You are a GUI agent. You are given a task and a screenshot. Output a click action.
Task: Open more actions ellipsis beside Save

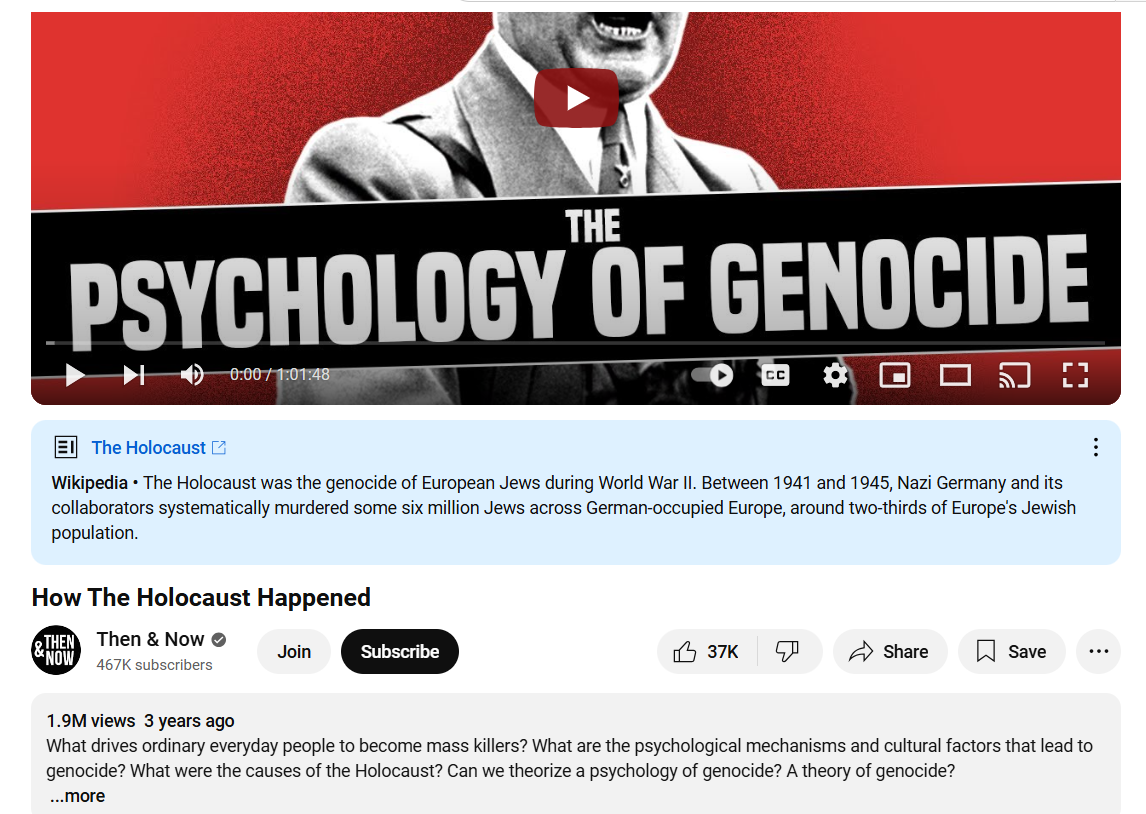click(x=1098, y=651)
